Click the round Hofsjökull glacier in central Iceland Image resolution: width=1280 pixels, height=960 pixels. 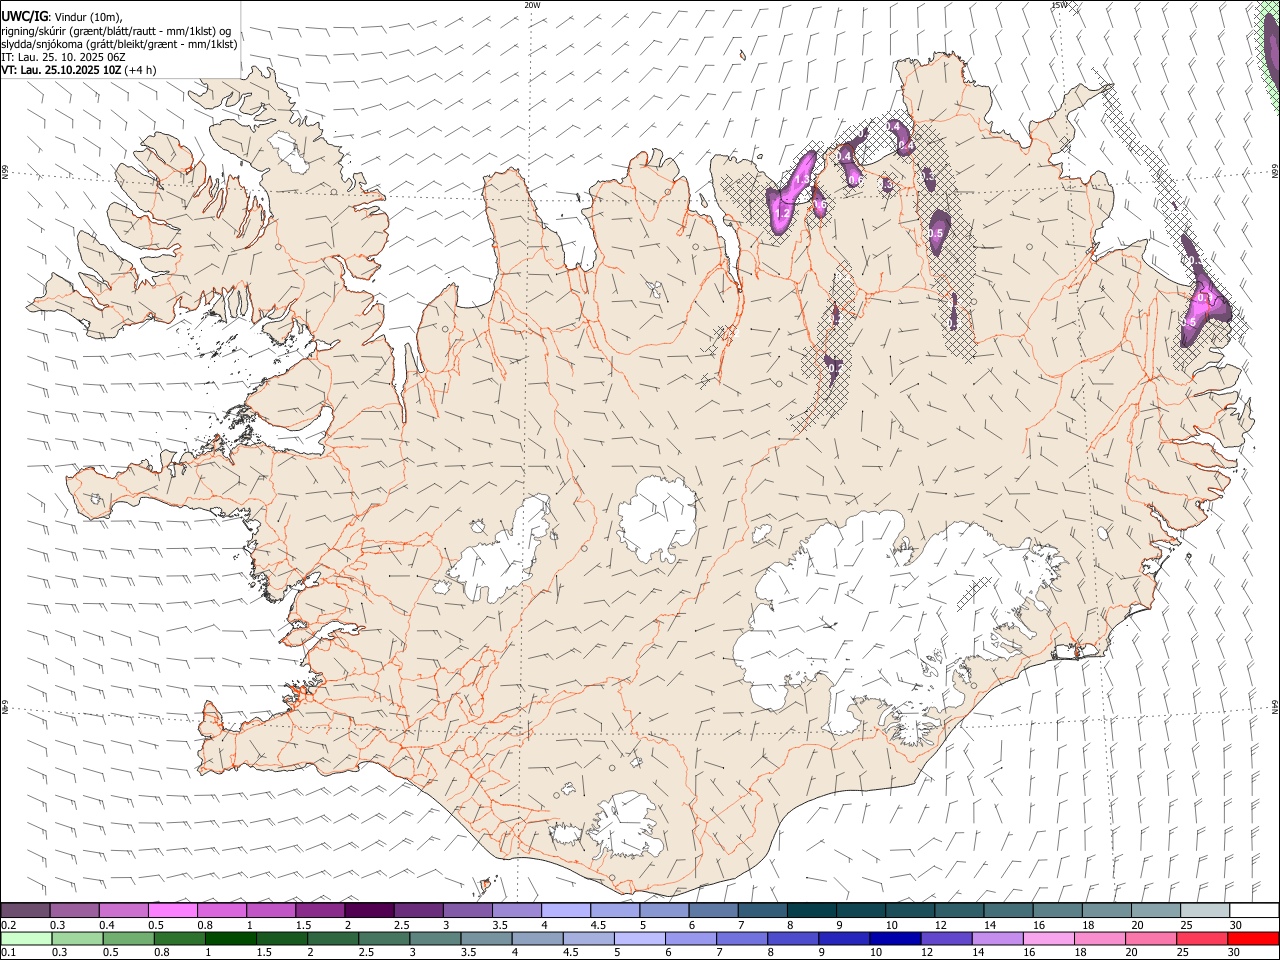pyautogui.click(x=657, y=518)
